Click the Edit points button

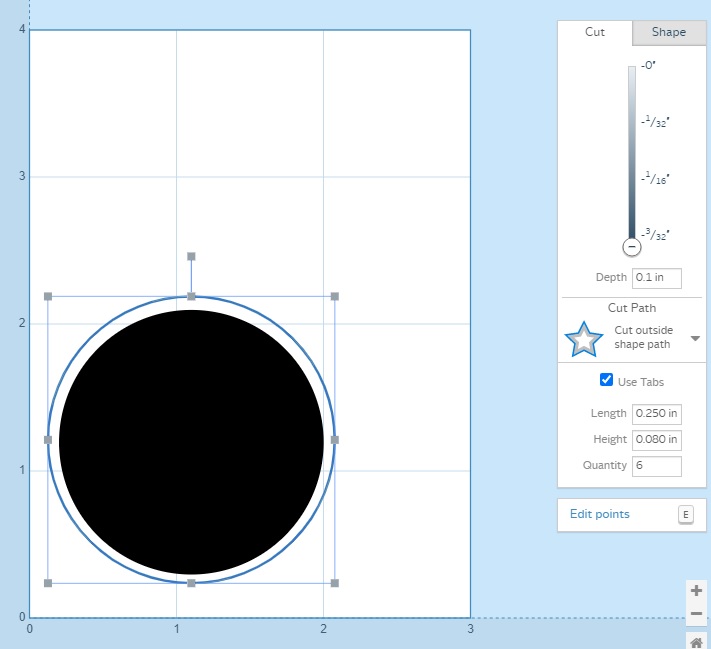[600, 514]
